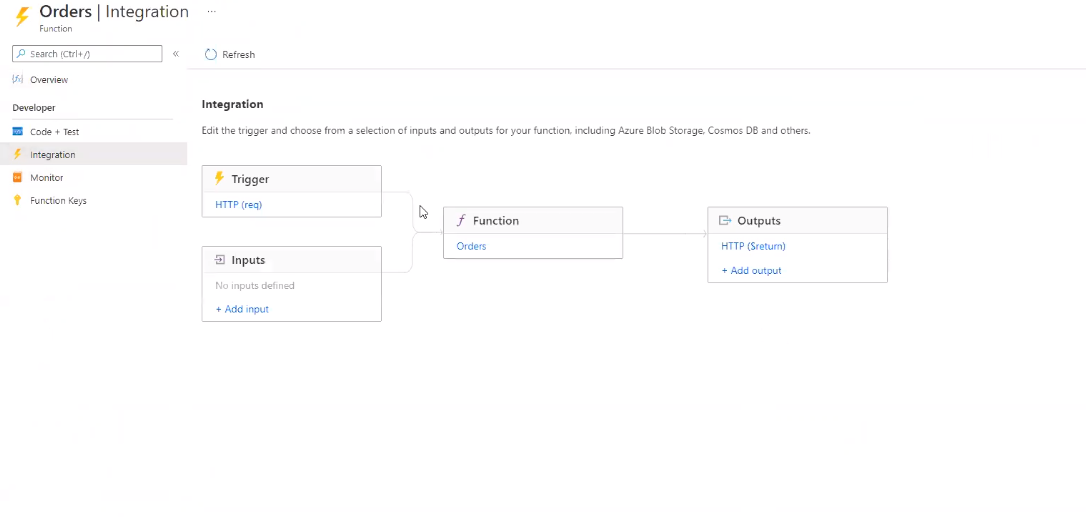Screen dimensions: 1086x517
Task: Open the Overview menu item
Action: coord(49,79)
